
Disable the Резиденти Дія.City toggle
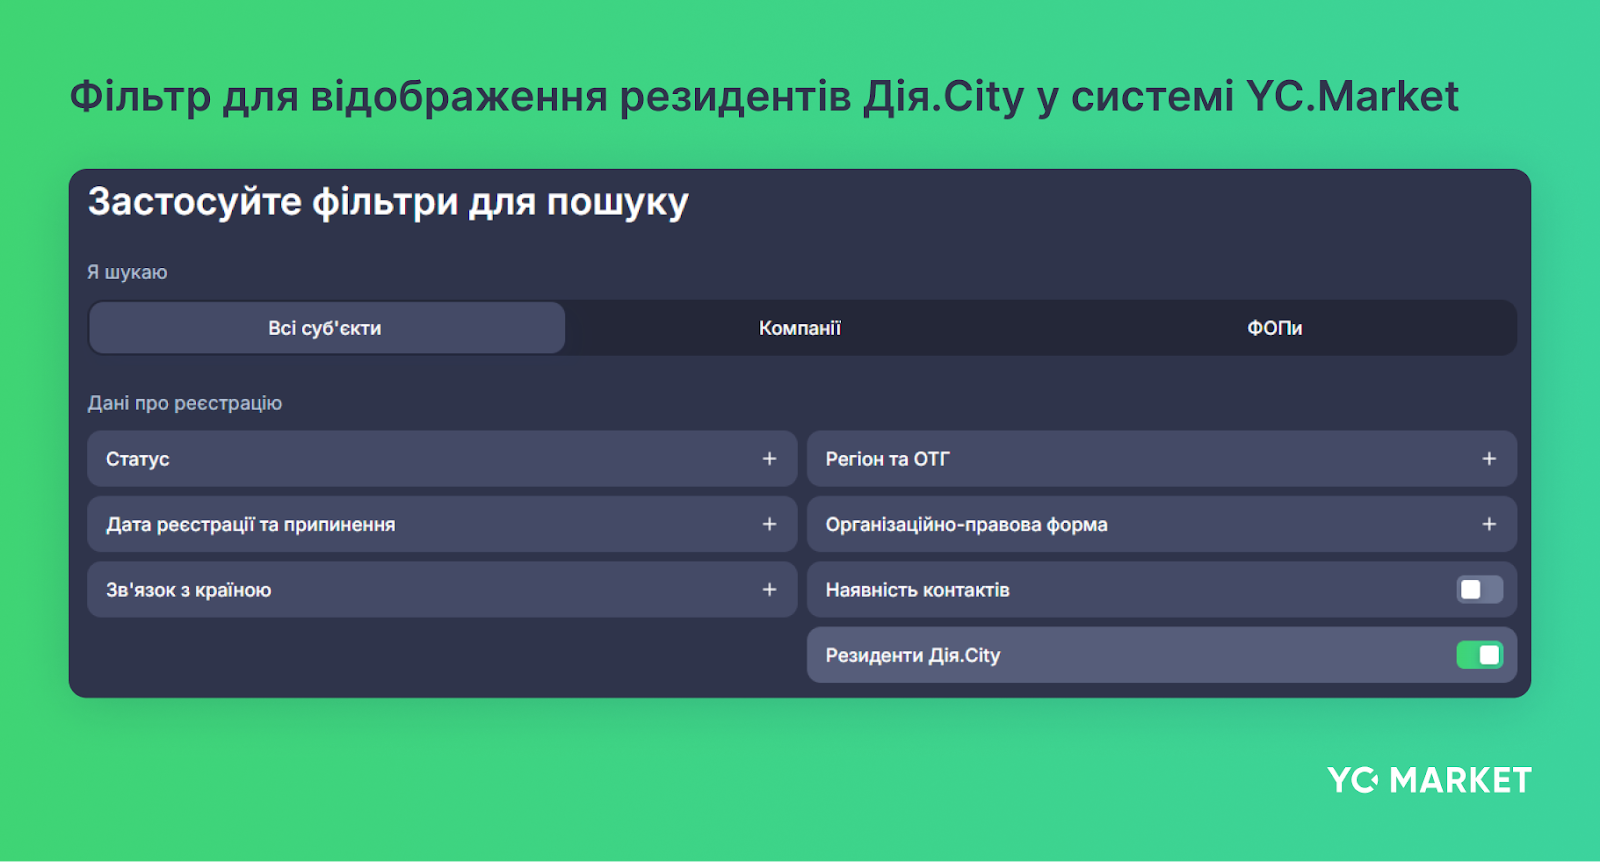click(x=1480, y=655)
